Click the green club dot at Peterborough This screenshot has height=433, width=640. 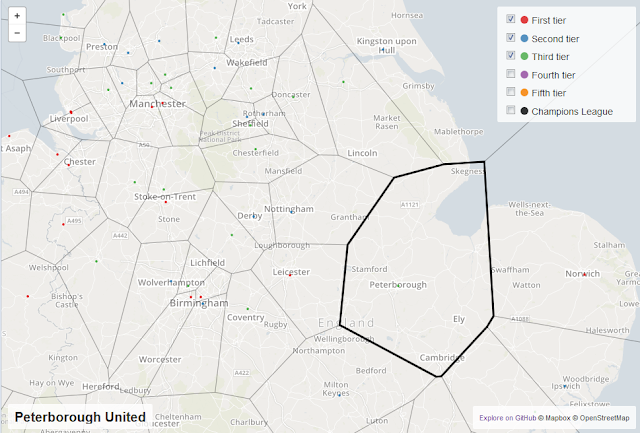[398, 286]
